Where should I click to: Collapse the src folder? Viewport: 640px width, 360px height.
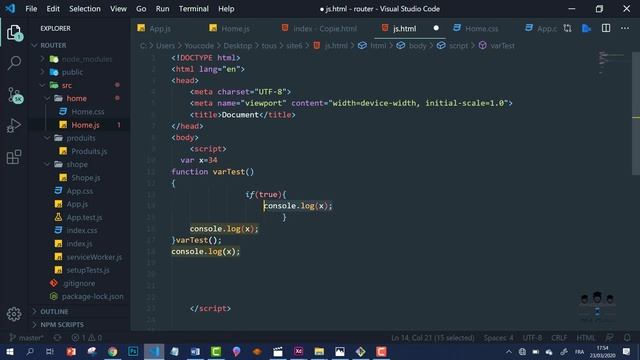(42, 85)
